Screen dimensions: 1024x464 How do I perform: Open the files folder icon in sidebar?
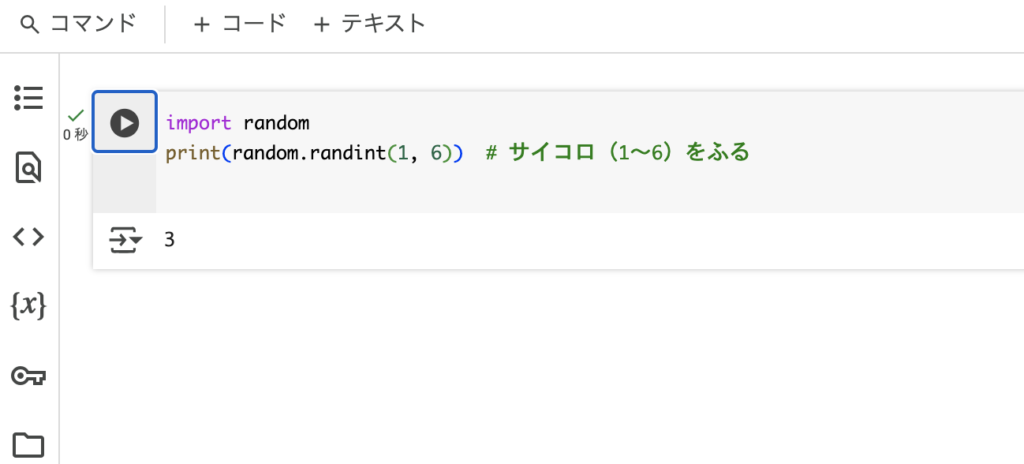click(29, 444)
